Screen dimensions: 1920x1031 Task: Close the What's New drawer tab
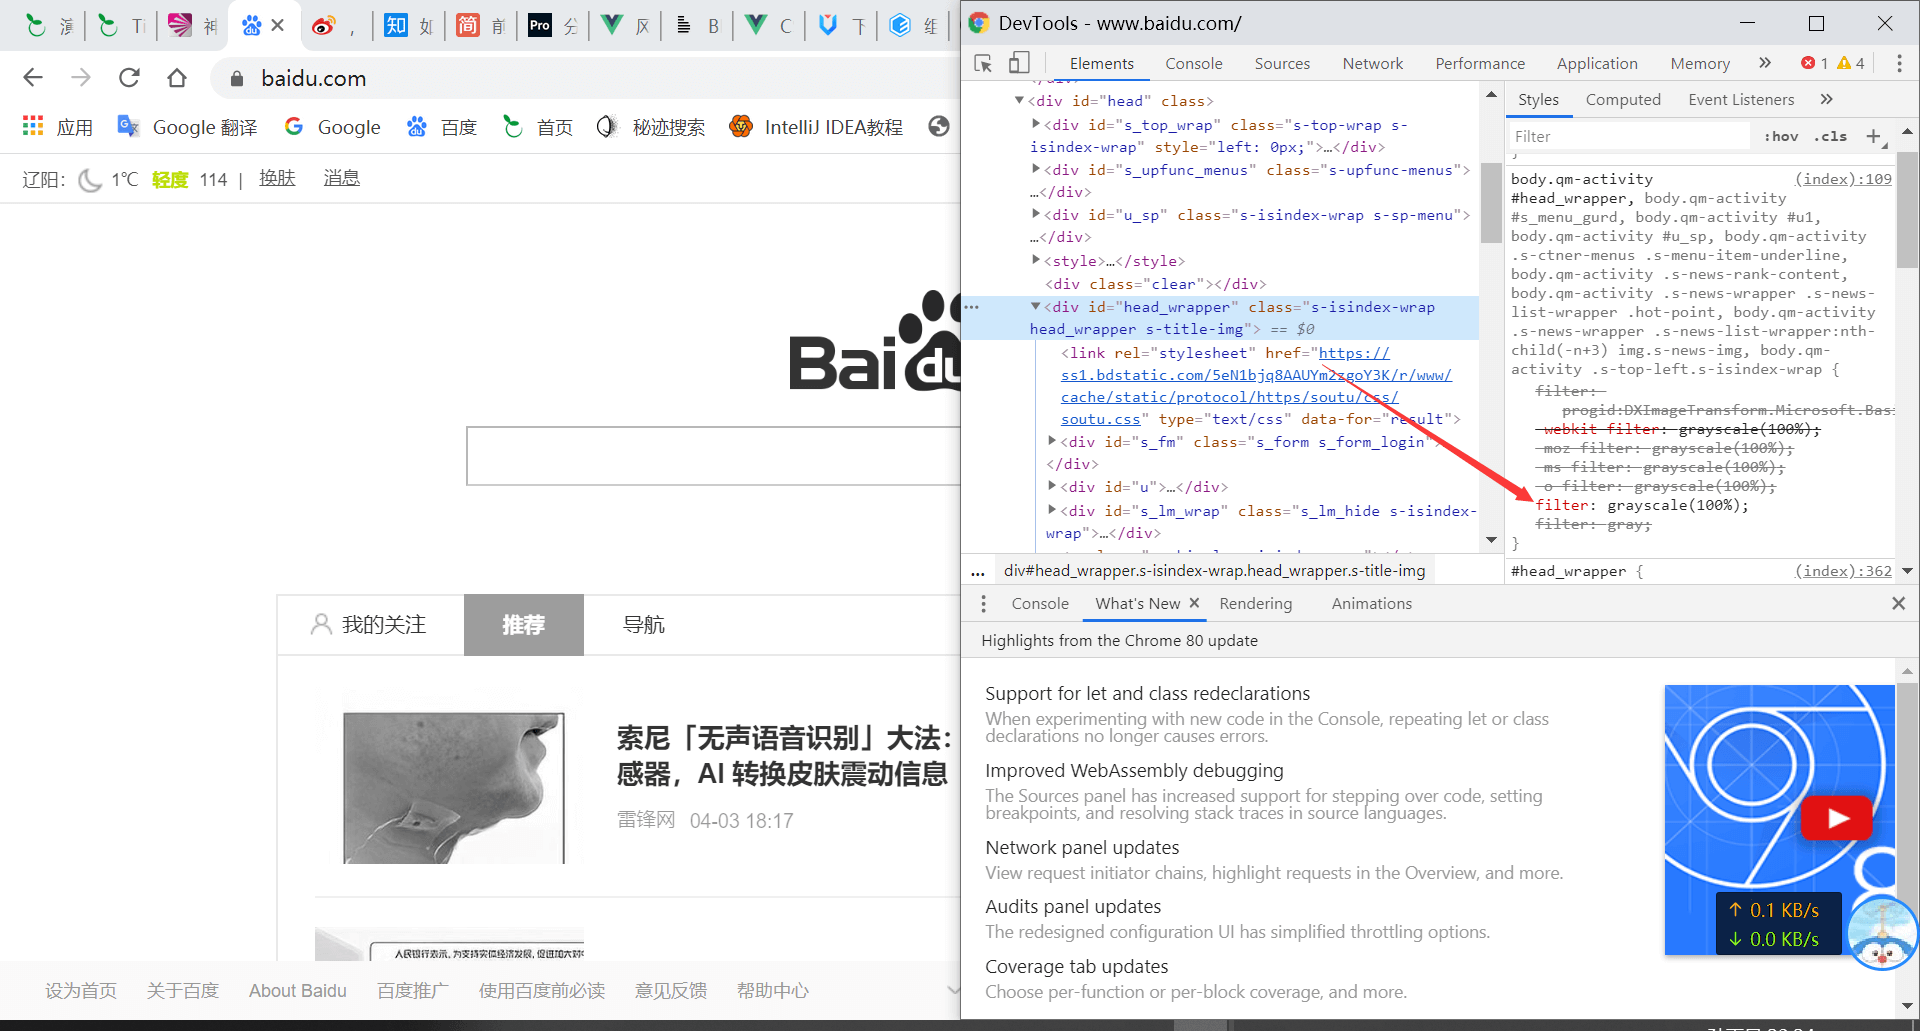[1194, 603]
